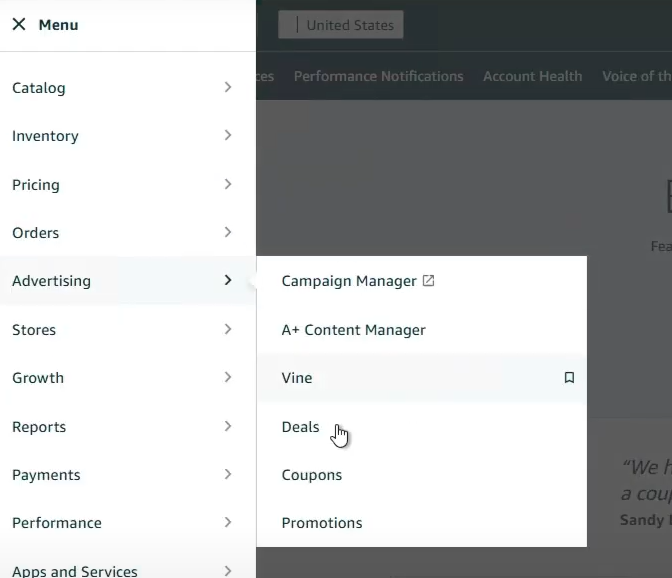Expand the Pricing chevron arrow
This screenshot has width=672, height=578.
point(228,184)
